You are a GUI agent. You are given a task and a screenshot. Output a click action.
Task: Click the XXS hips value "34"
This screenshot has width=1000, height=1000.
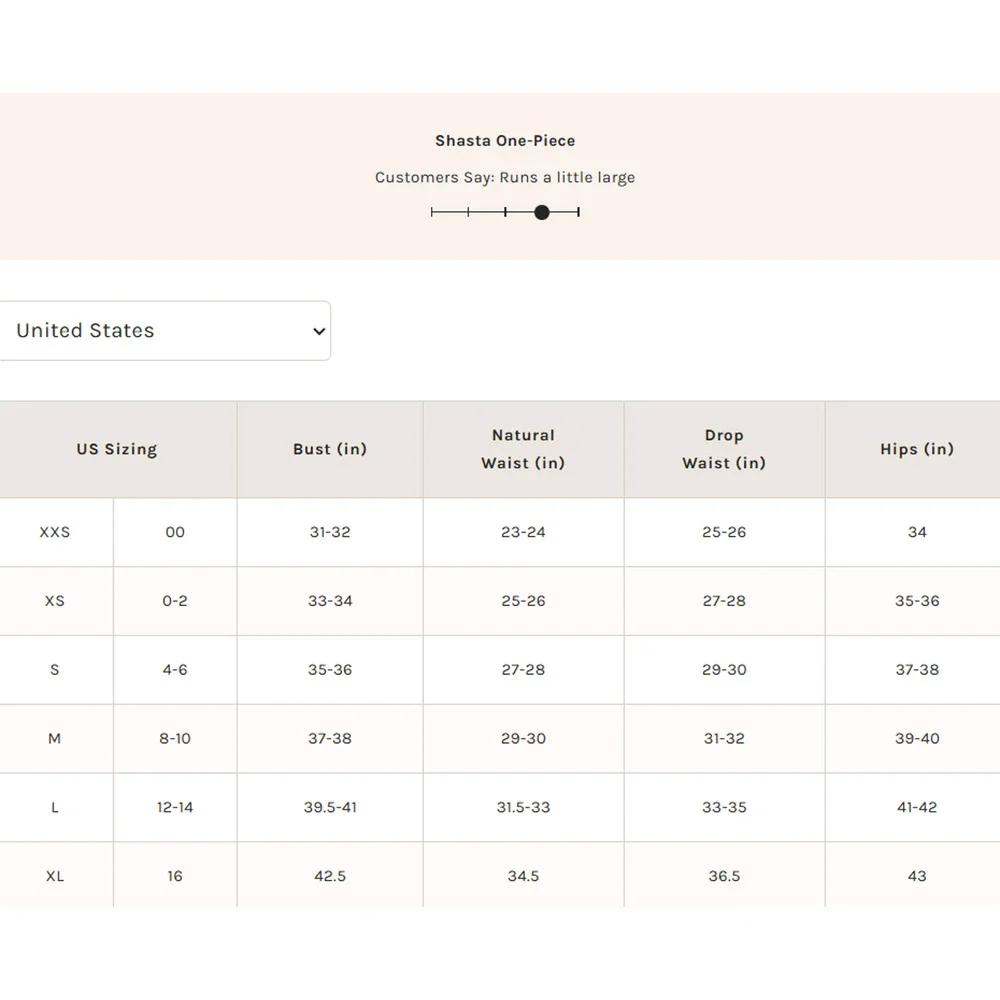coord(917,532)
